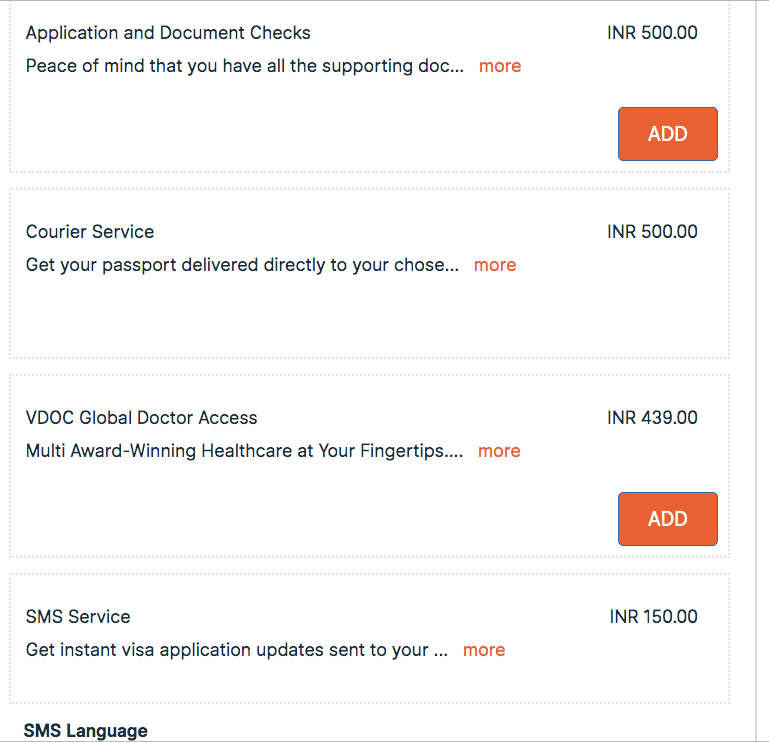Expand 'more' for Application and Document Checks

(500, 66)
